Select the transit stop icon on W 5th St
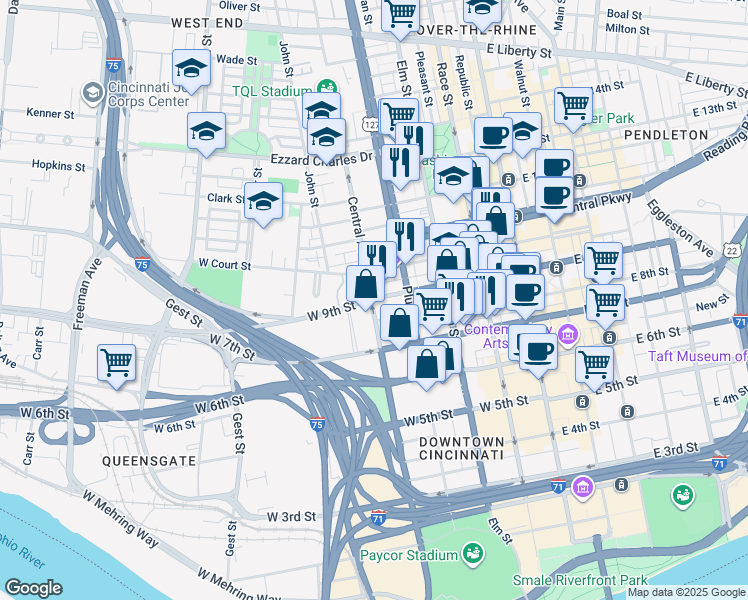Screen dimensions: 748x600 pos(582,402)
